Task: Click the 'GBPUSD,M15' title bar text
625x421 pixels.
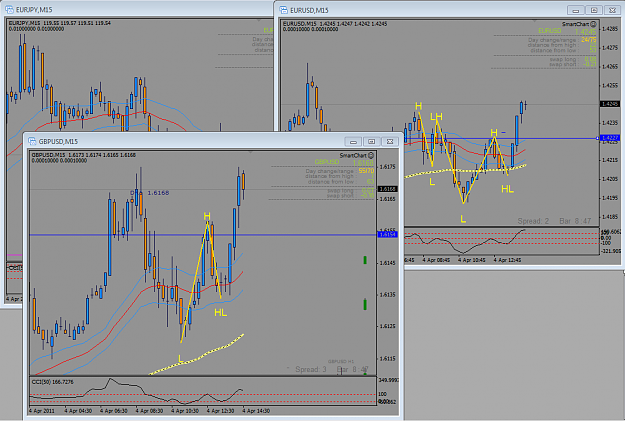Action: pyautogui.click(x=58, y=142)
